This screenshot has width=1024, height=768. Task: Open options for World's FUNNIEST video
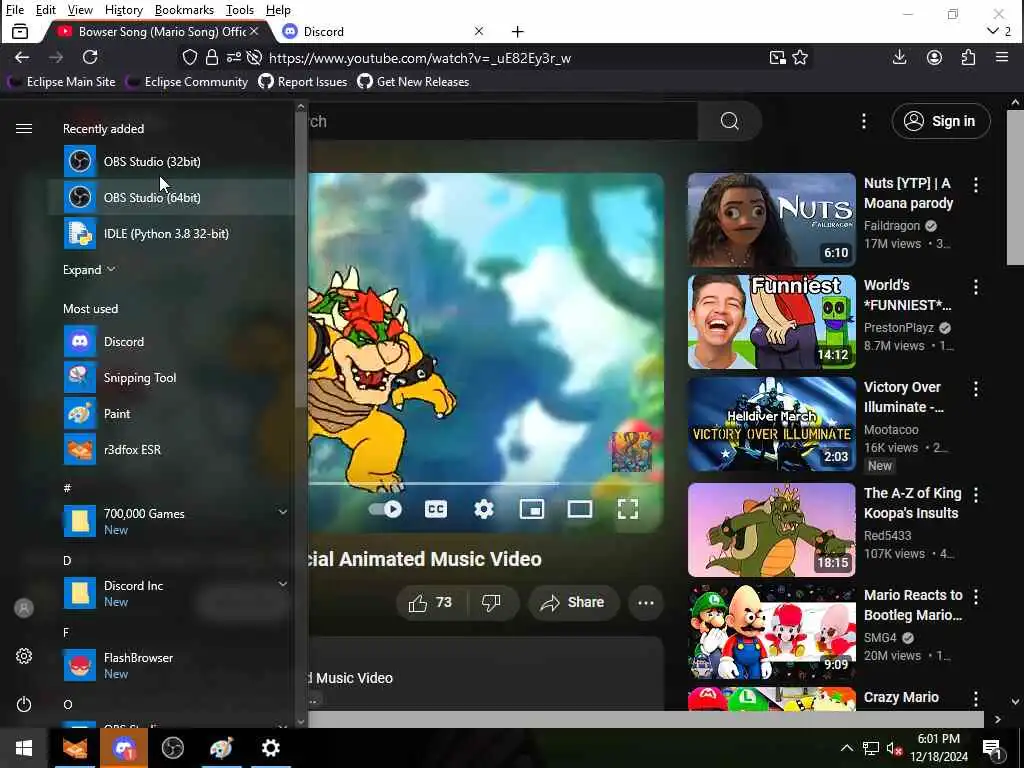(976, 287)
